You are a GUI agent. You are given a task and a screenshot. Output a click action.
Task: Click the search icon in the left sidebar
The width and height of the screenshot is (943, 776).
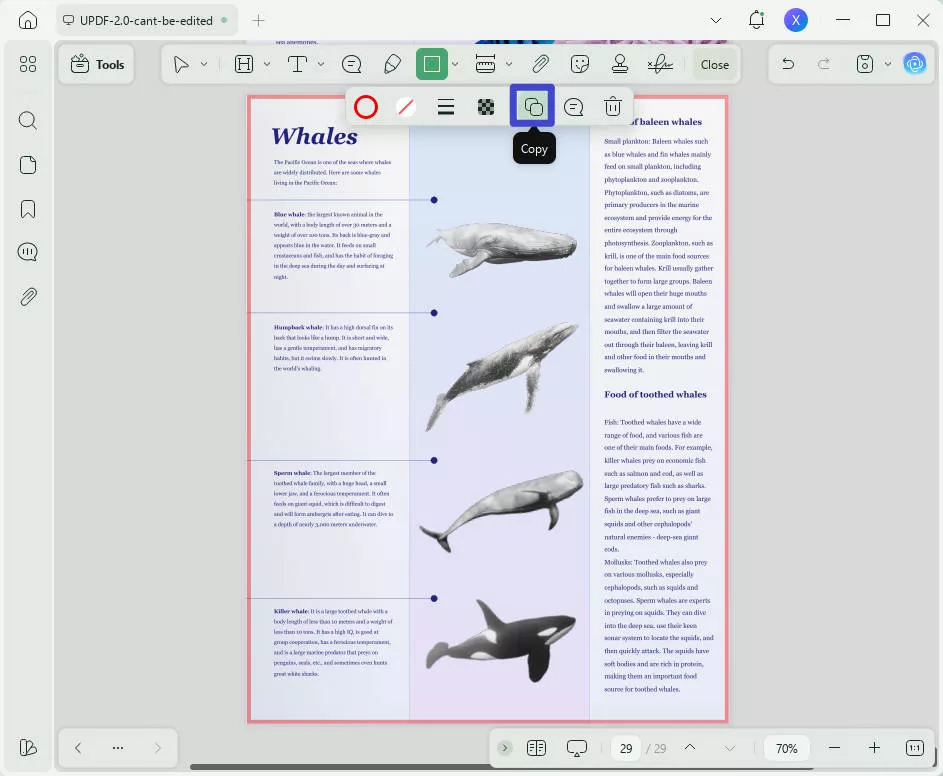tap(28, 120)
